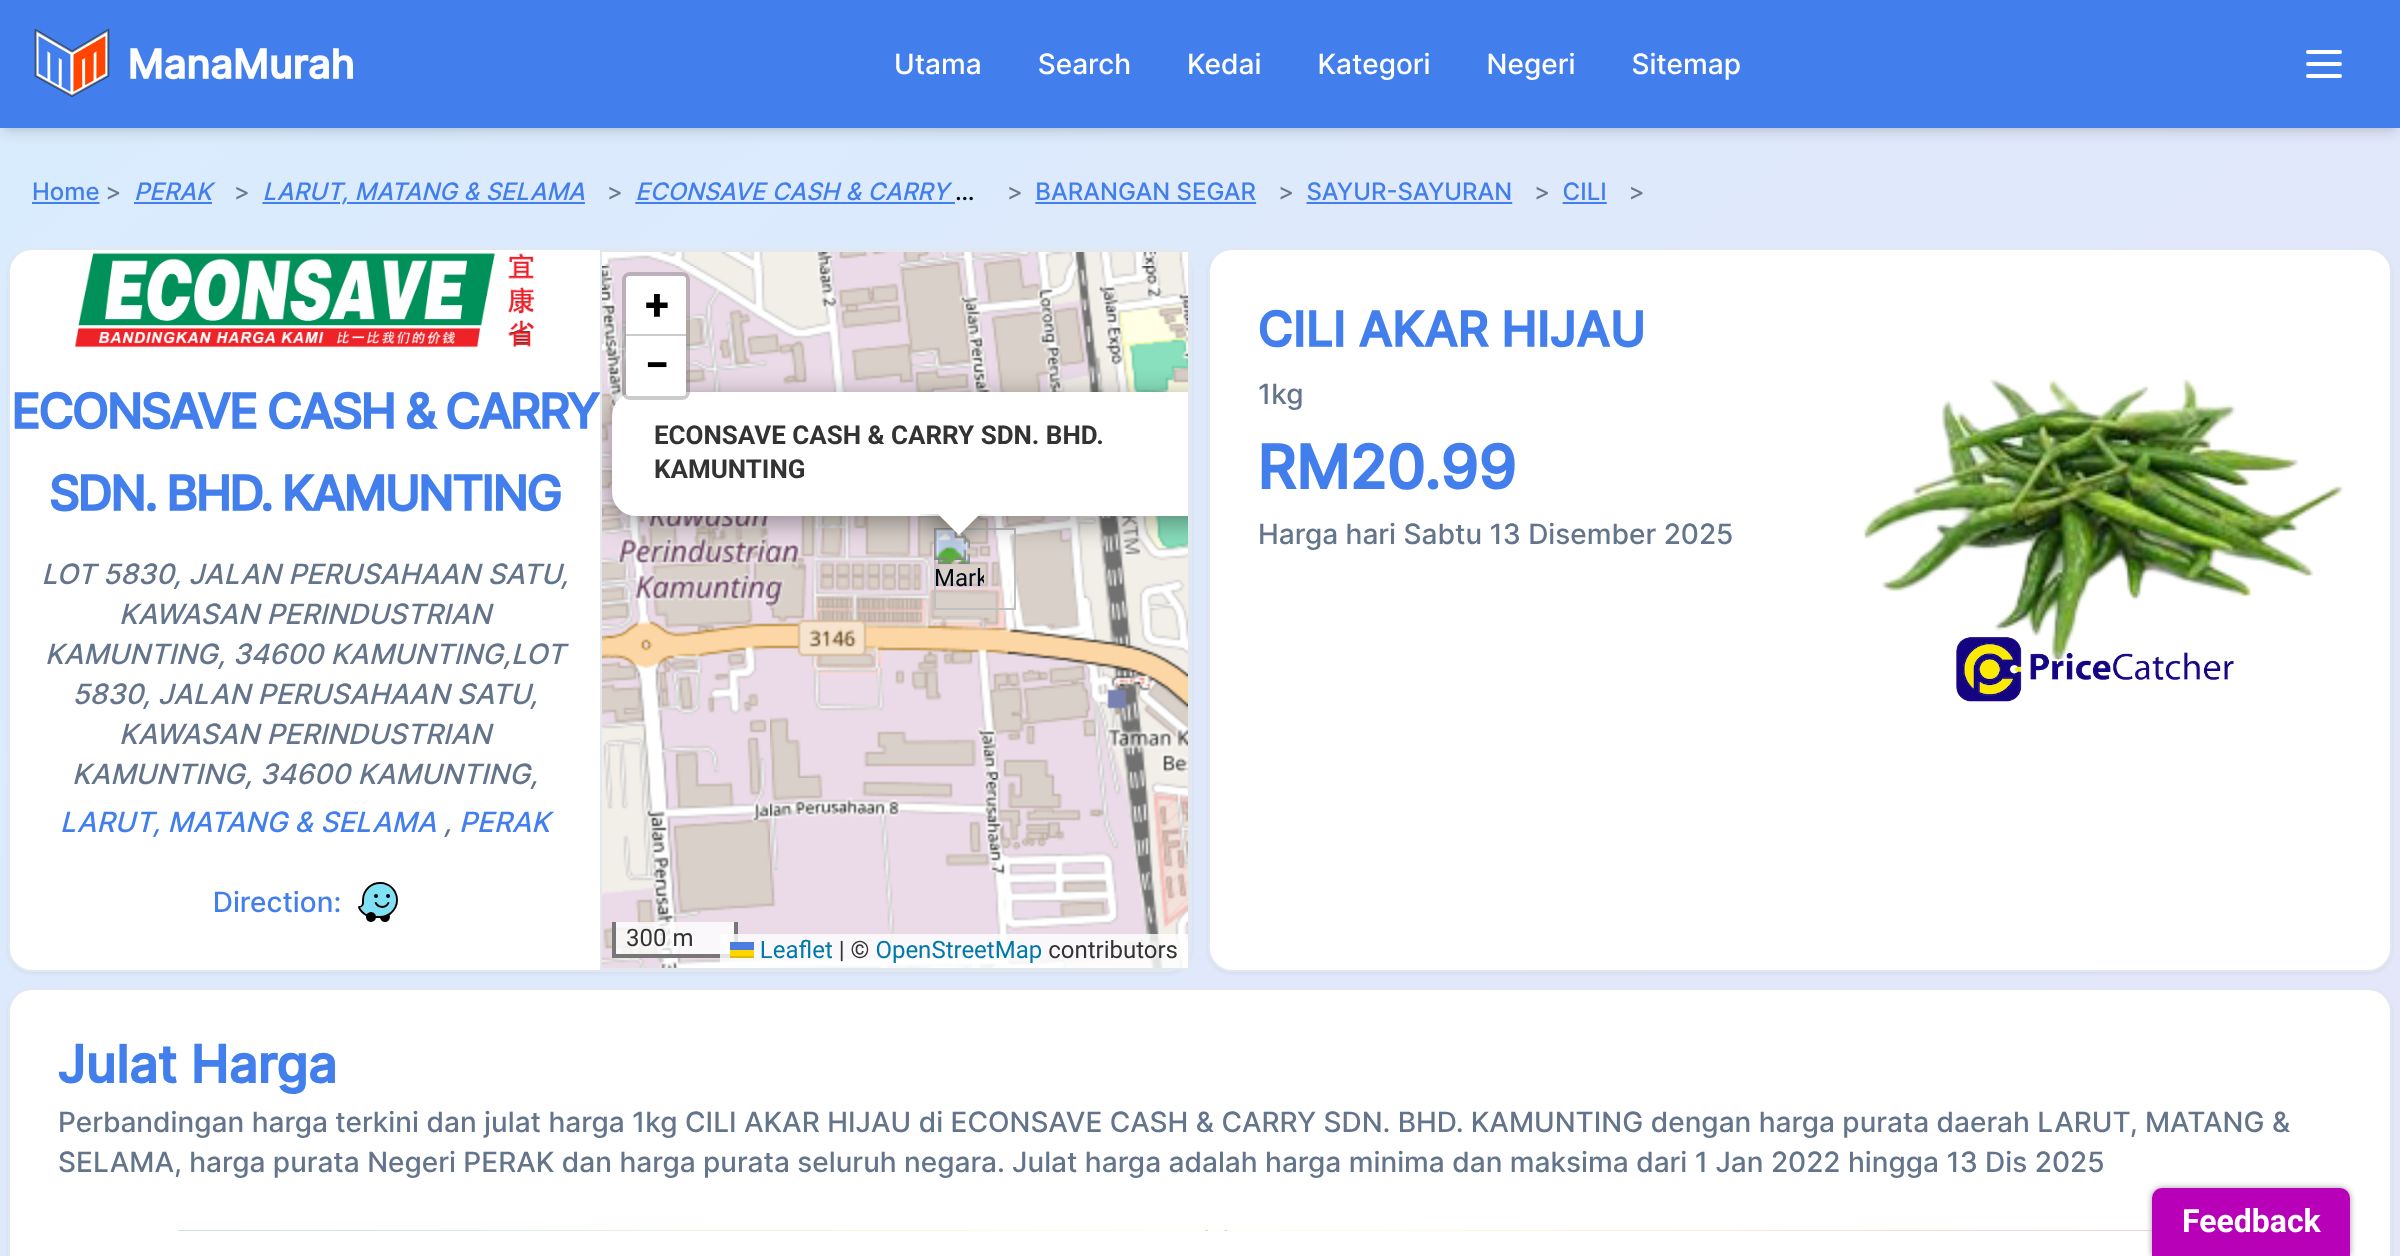The width and height of the screenshot is (2400, 1256).
Task: Navigate to the Negeri page
Action: point(1530,64)
